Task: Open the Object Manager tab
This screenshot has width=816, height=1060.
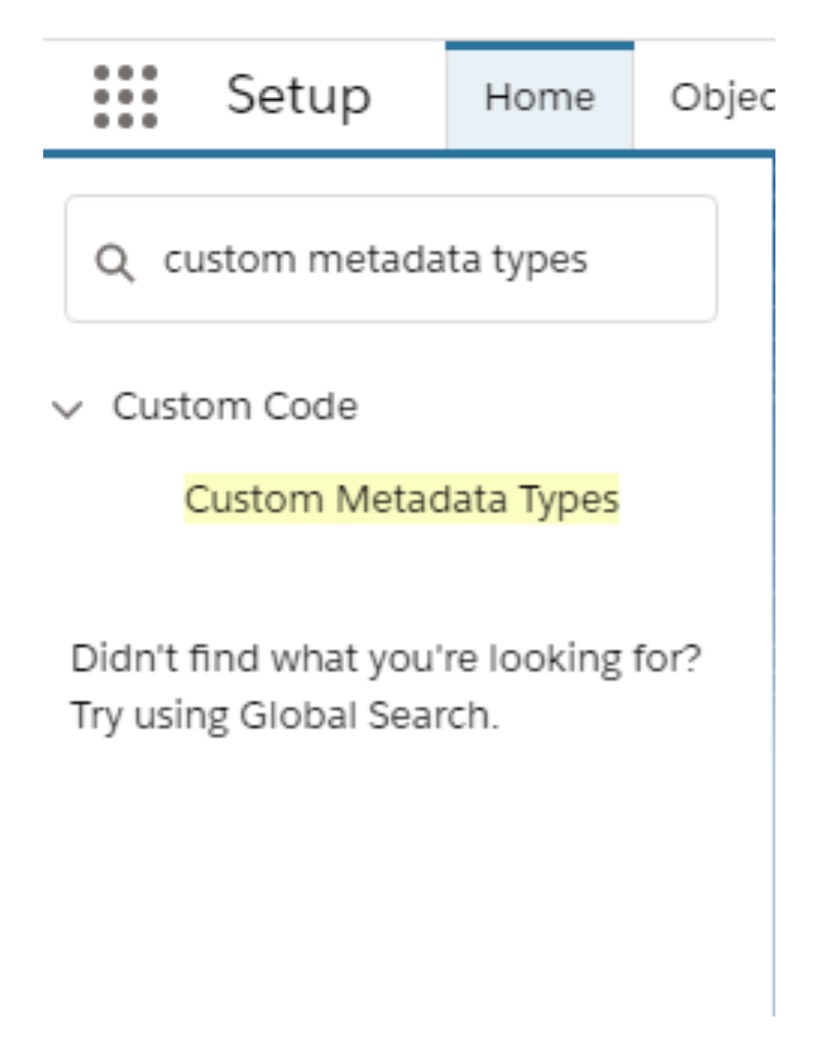Action: pyautogui.click(x=722, y=97)
